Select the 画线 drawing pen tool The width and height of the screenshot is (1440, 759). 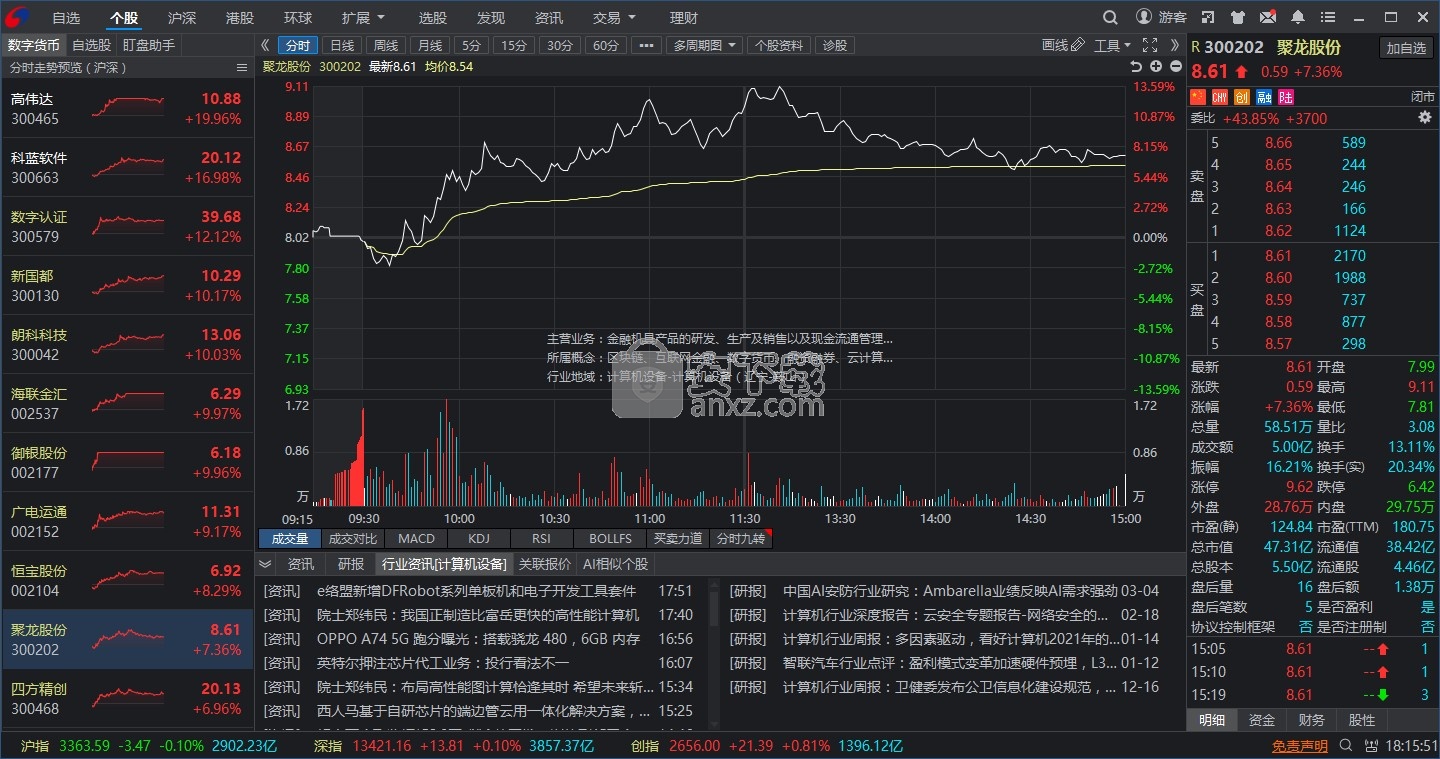[x=1063, y=45]
